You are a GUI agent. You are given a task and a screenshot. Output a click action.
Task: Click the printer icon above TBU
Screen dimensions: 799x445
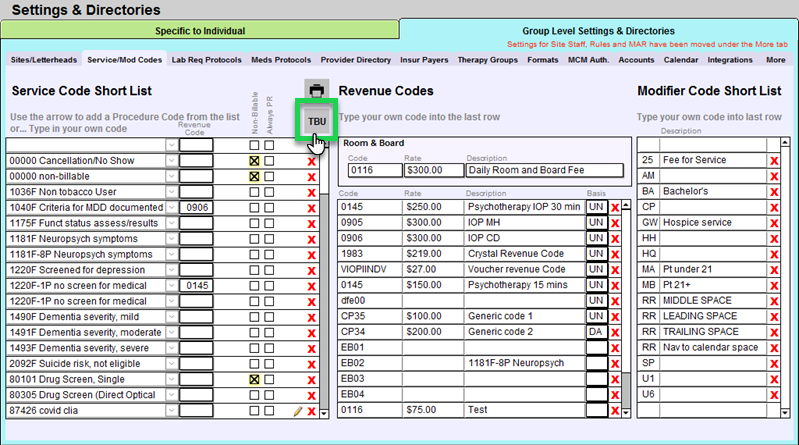316,90
